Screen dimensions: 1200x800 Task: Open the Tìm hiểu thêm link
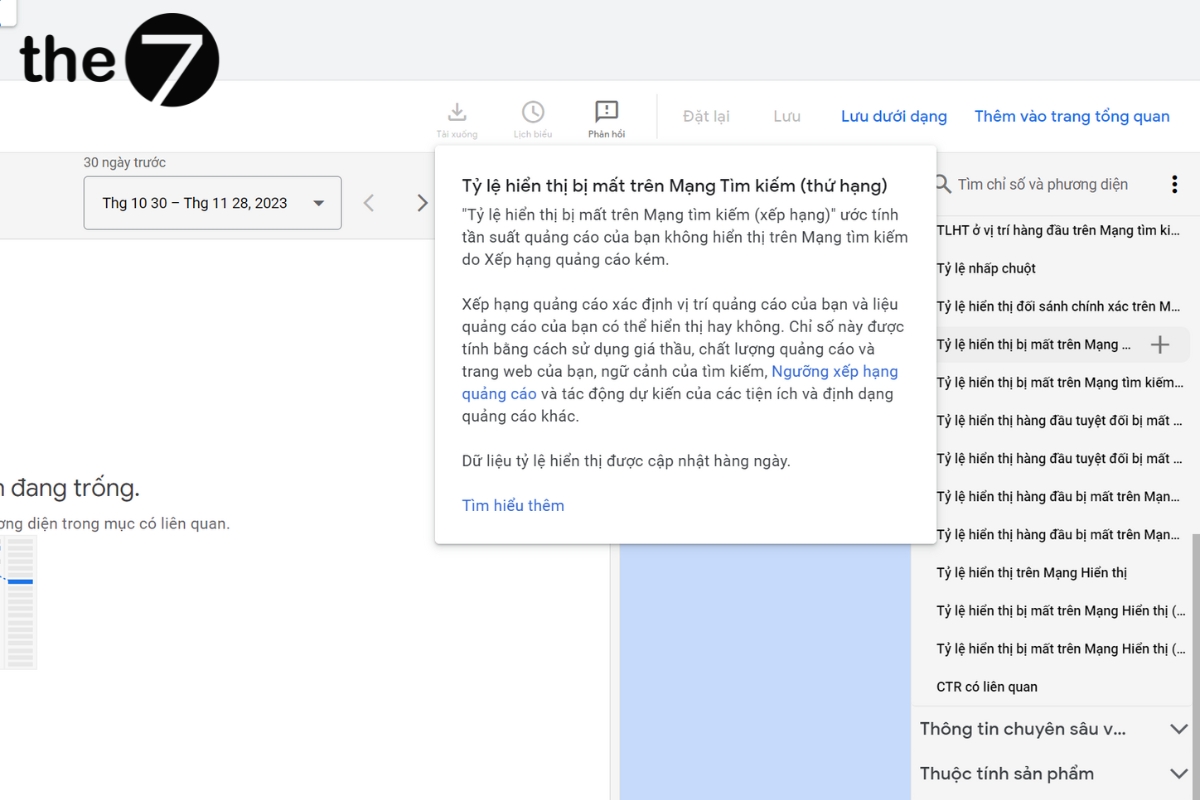pos(513,505)
